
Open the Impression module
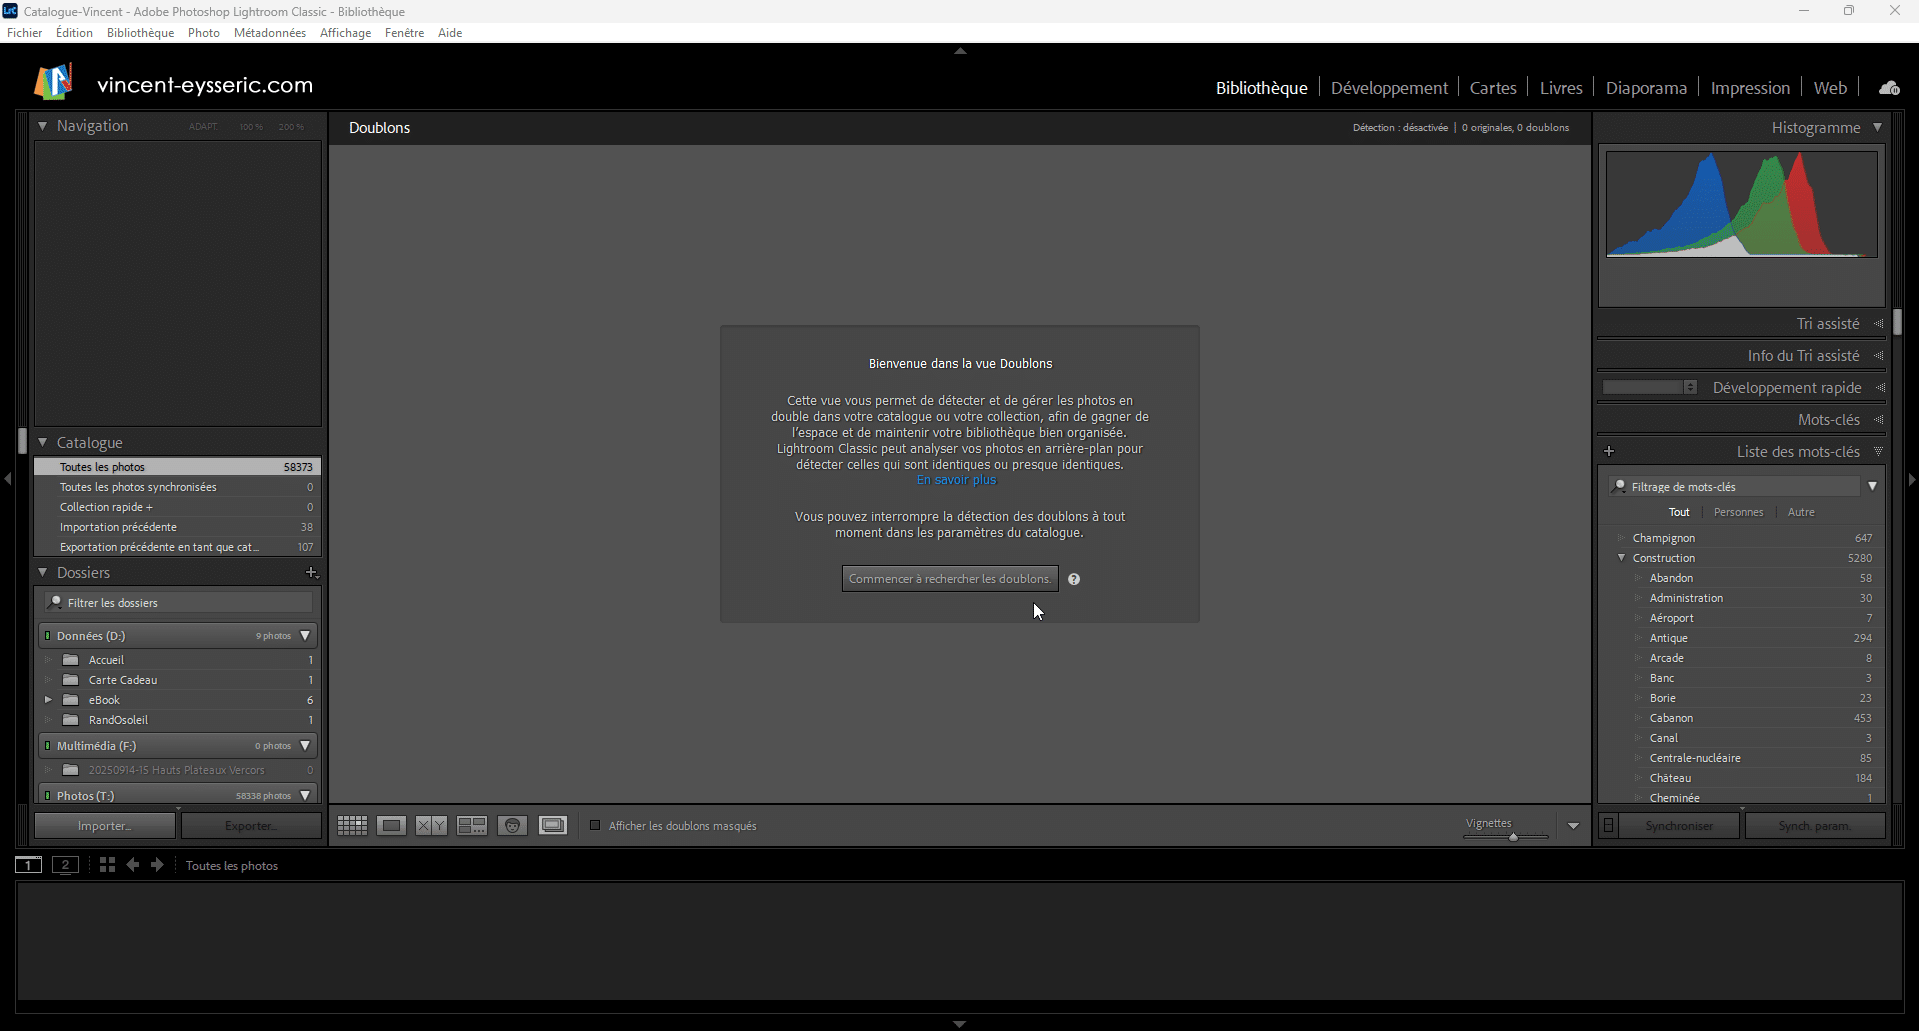1750,88
